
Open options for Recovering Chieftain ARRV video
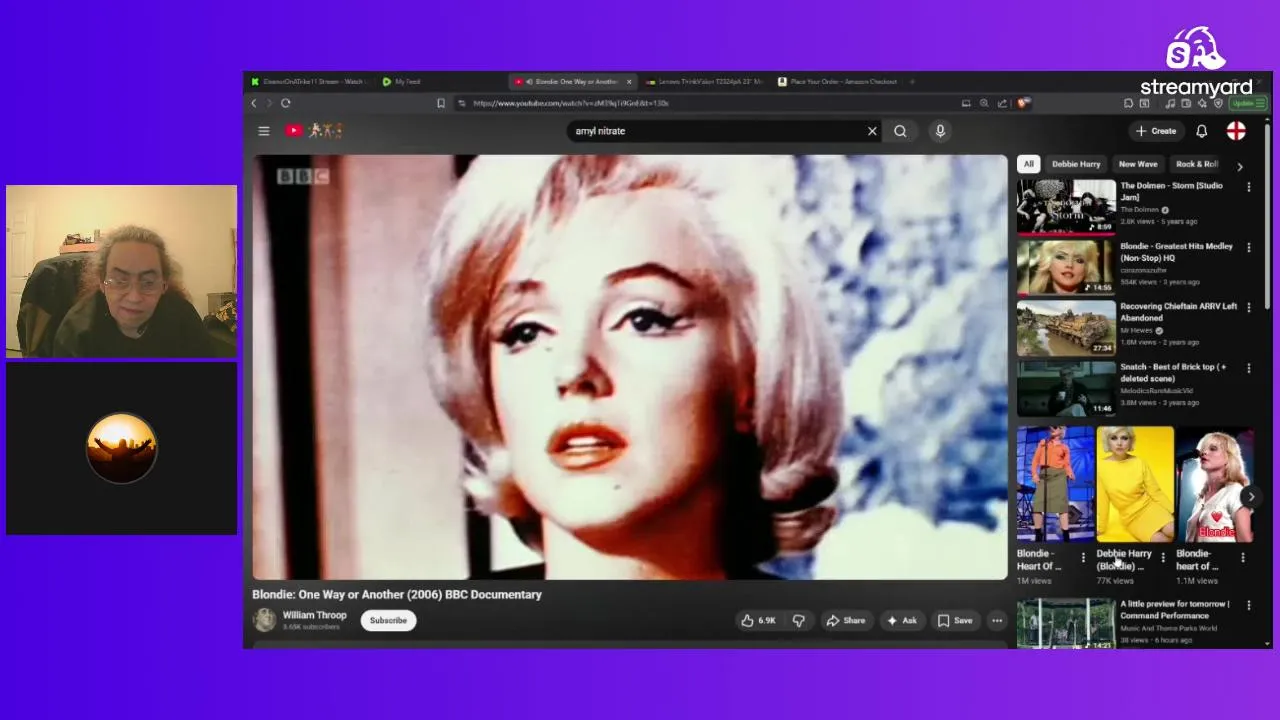[1248, 308]
